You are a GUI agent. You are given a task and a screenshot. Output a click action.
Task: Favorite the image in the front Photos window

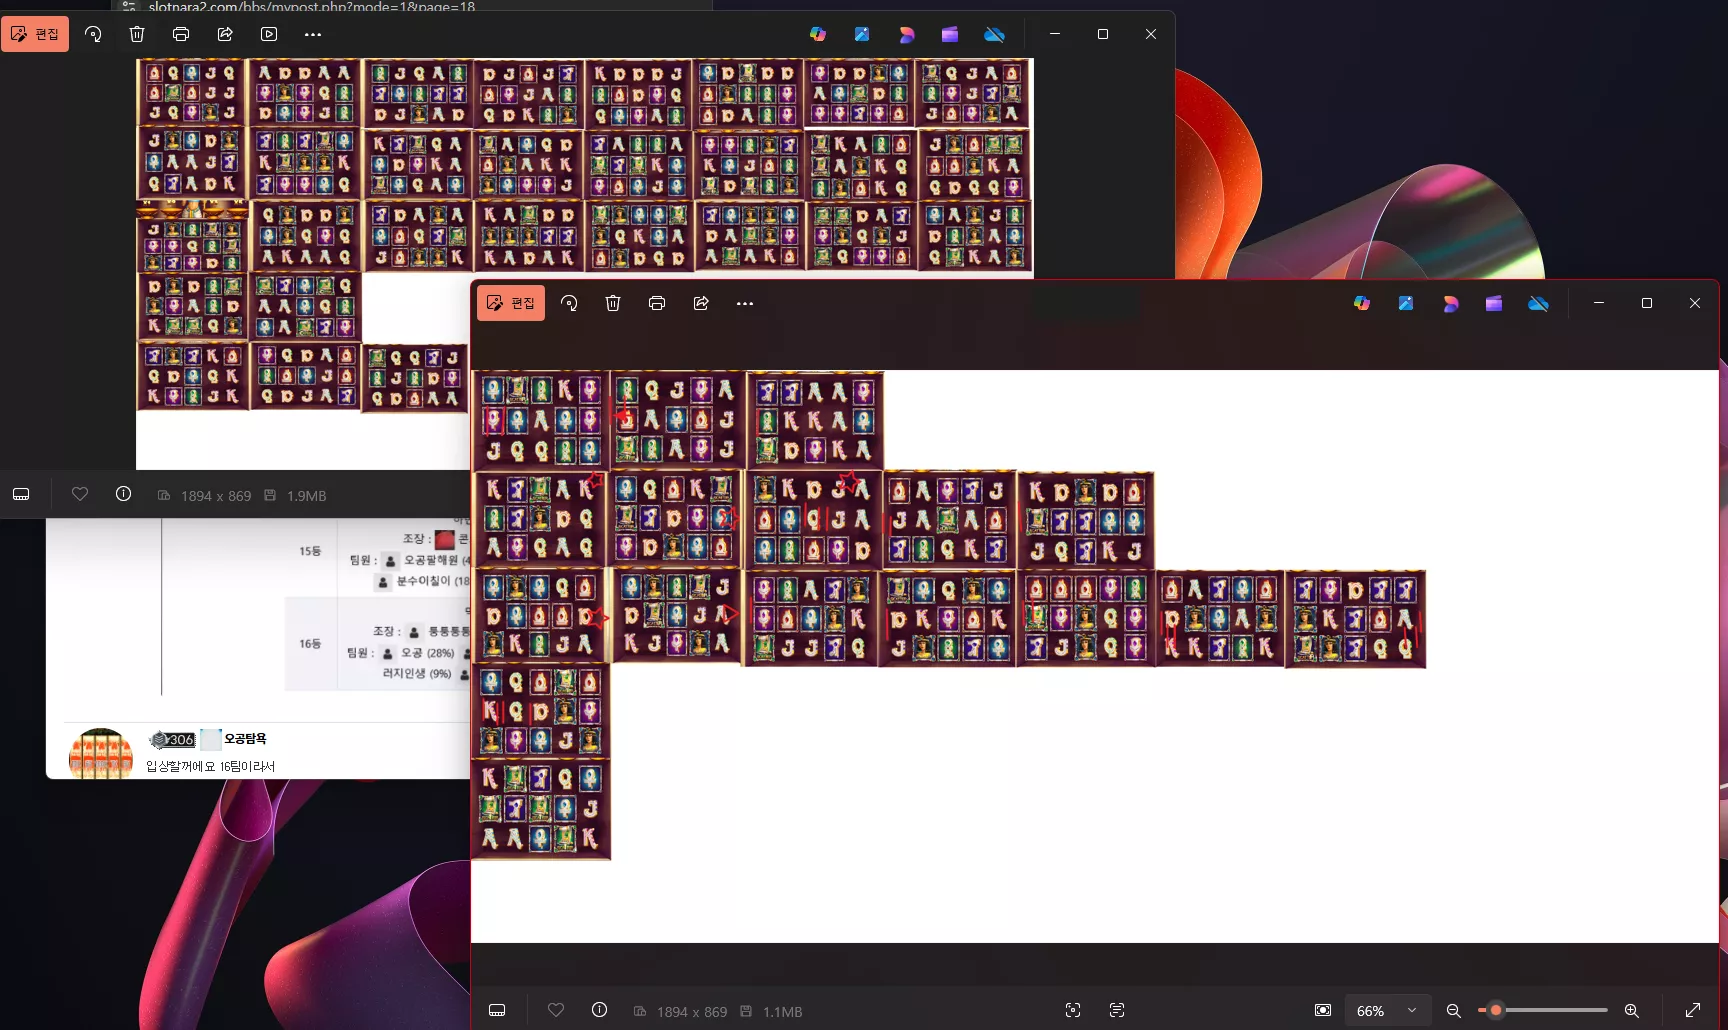[x=556, y=1011]
